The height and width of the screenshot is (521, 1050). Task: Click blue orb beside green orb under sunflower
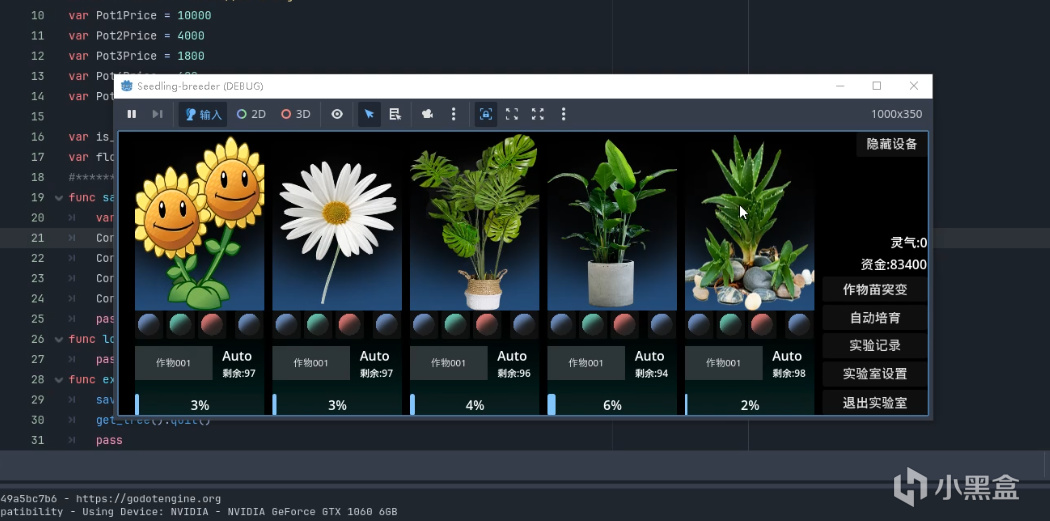[149, 325]
